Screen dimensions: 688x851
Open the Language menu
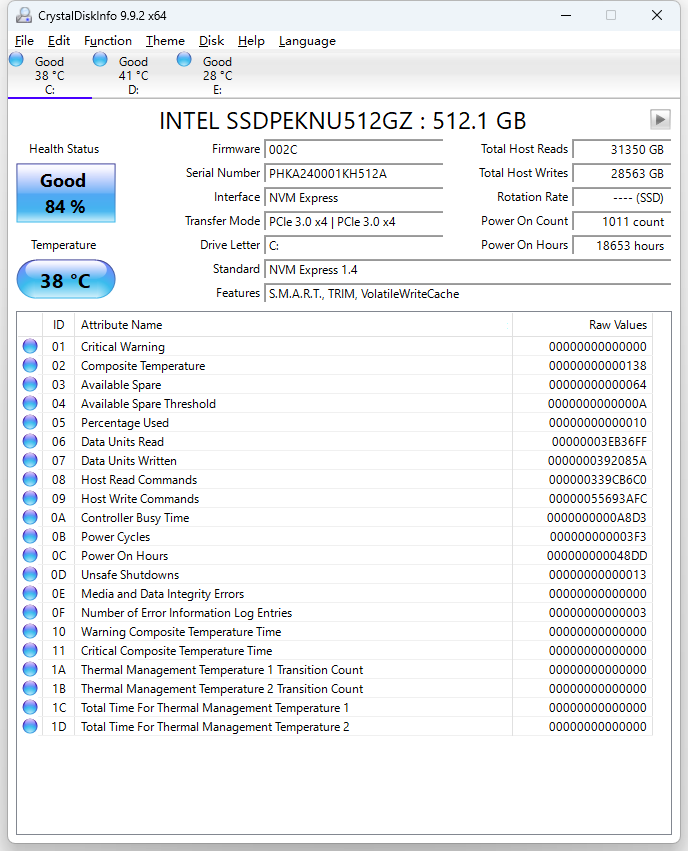307,41
